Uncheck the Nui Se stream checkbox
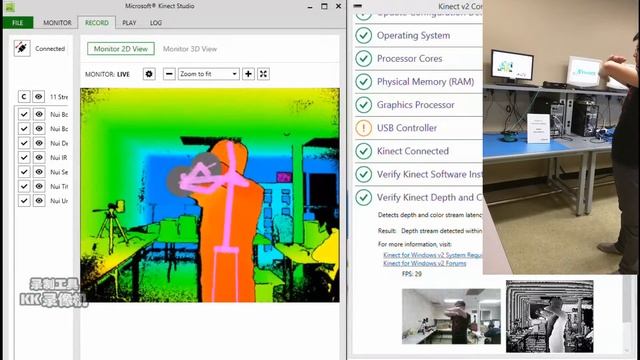The width and height of the screenshot is (640, 360). pyautogui.click(x=24, y=172)
